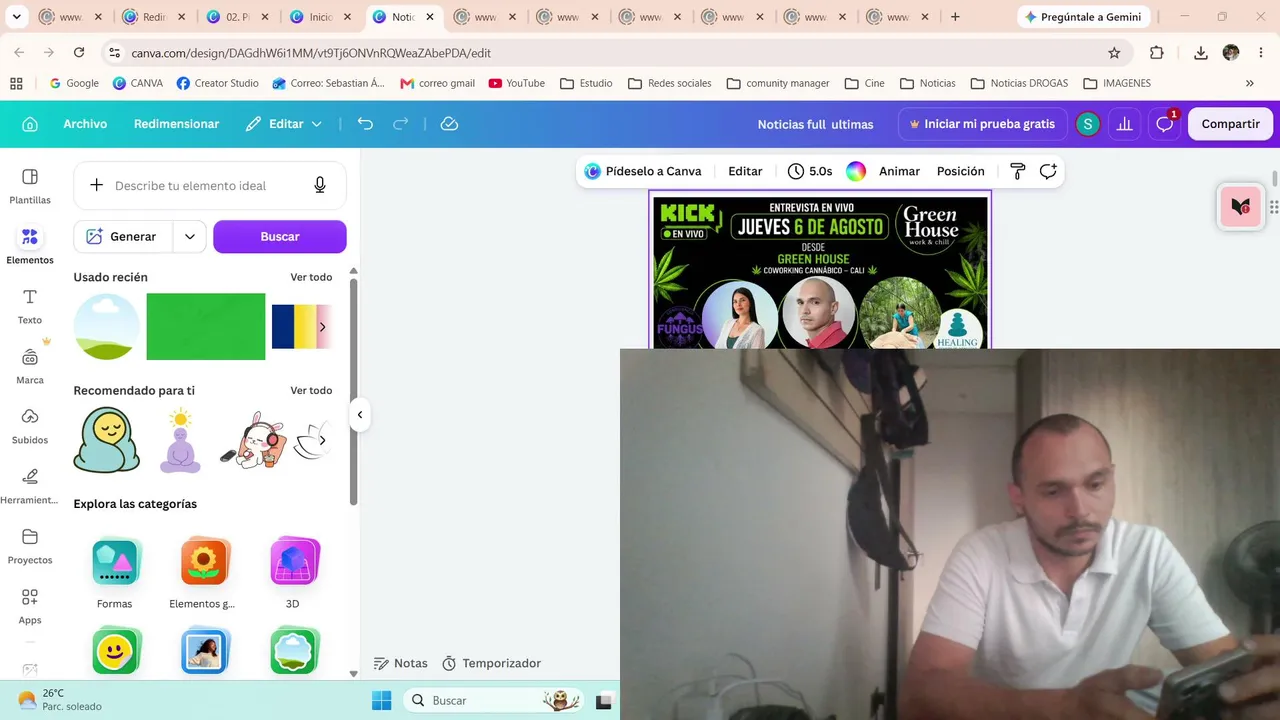Click Pídeselo a Canva button
Viewport: 1280px width, 720px height.
[x=643, y=171]
